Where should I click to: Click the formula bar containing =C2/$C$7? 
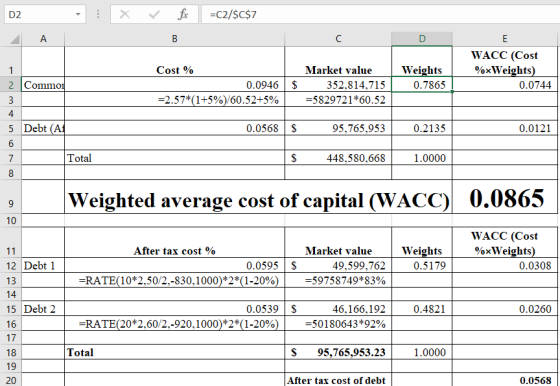tap(381, 15)
